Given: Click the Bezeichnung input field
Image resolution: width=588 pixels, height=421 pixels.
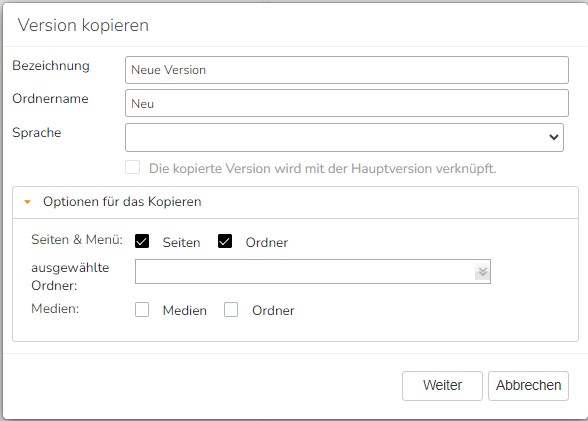Looking at the screenshot, I should pyautogui.click(x=346, y=70).
